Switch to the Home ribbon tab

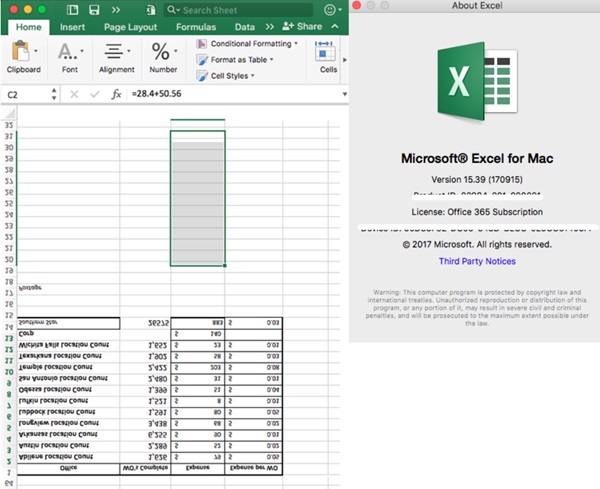(x=28, y=27)
